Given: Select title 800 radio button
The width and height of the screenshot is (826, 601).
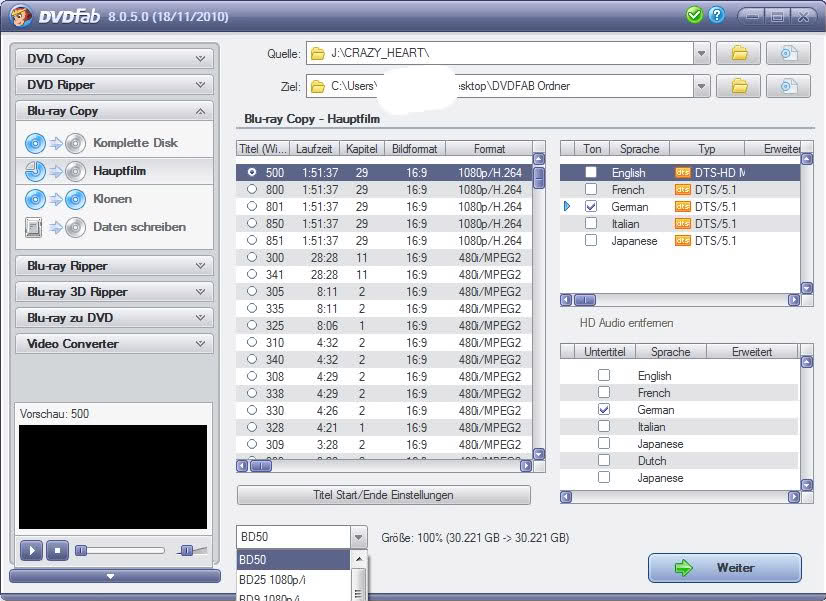Looking at the screenshot, I should point(252,190).
